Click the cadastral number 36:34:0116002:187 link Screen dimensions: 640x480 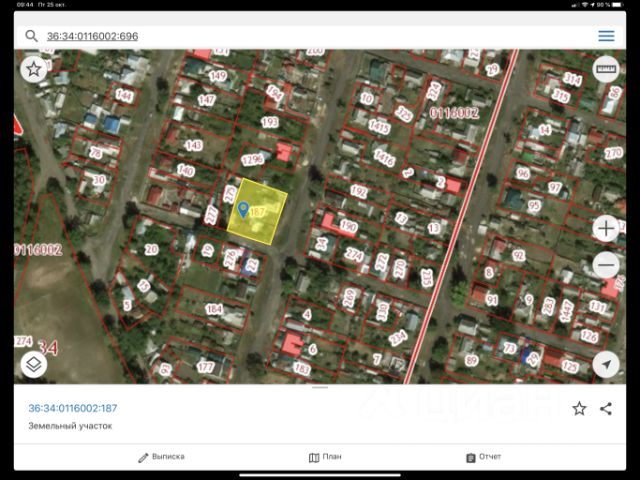point(73,408)
